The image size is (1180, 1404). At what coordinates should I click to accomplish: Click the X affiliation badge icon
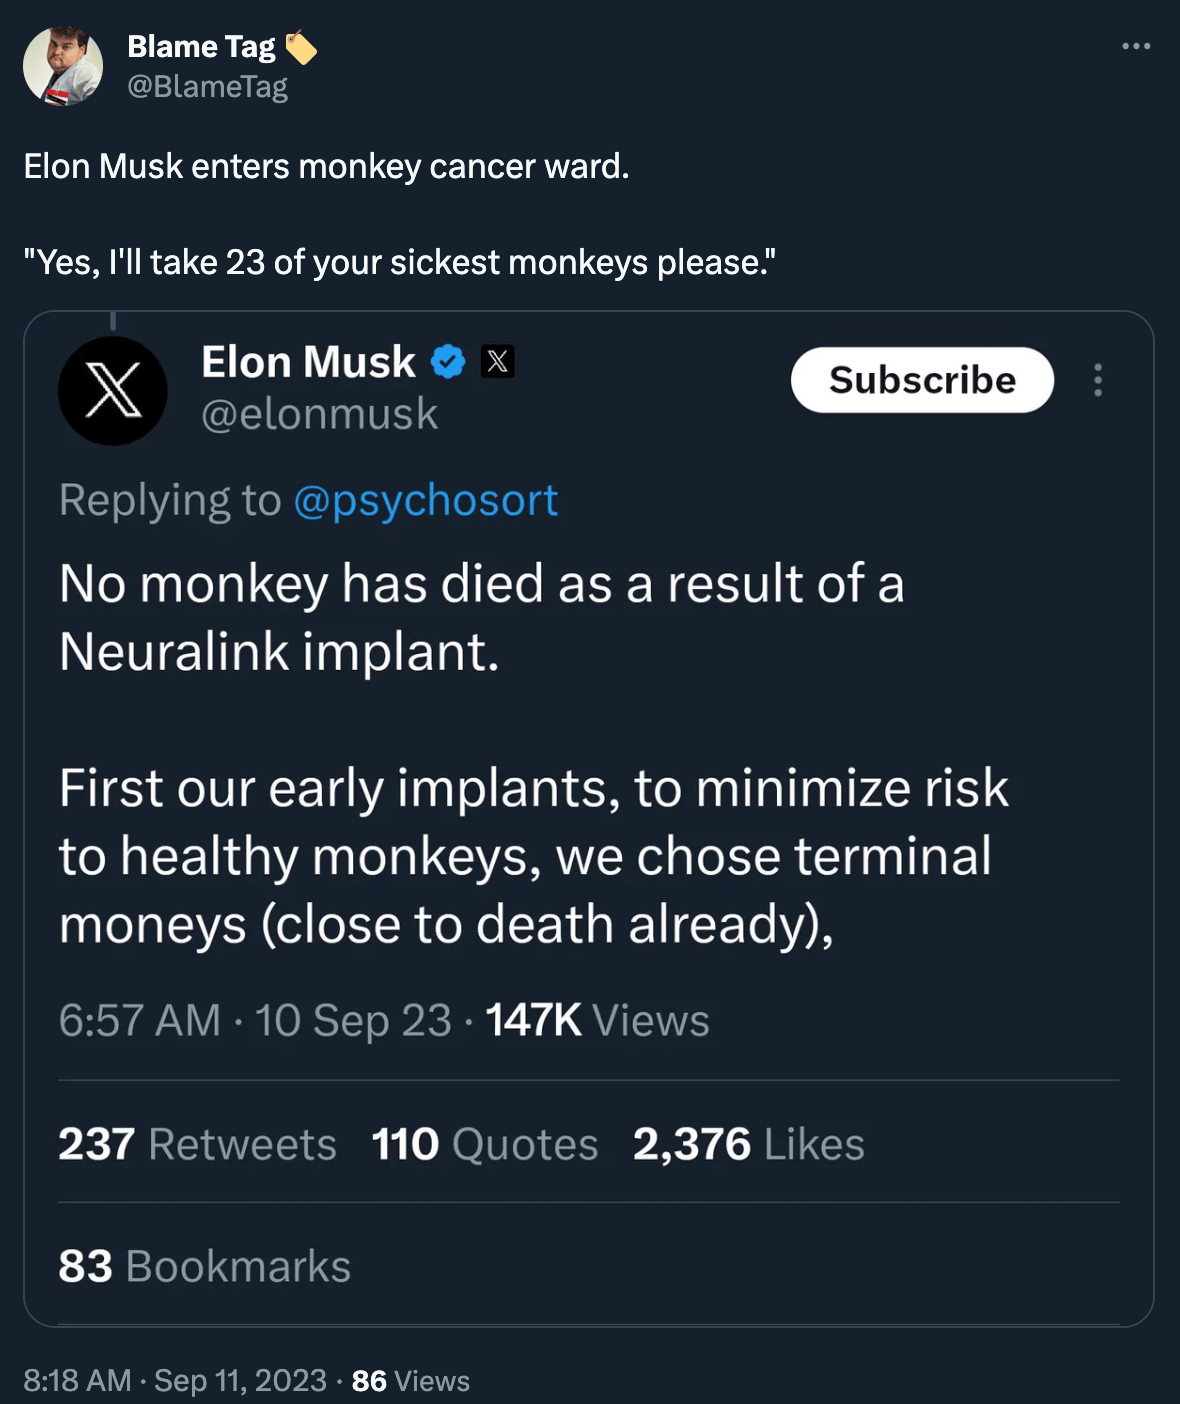pos(497,361)
